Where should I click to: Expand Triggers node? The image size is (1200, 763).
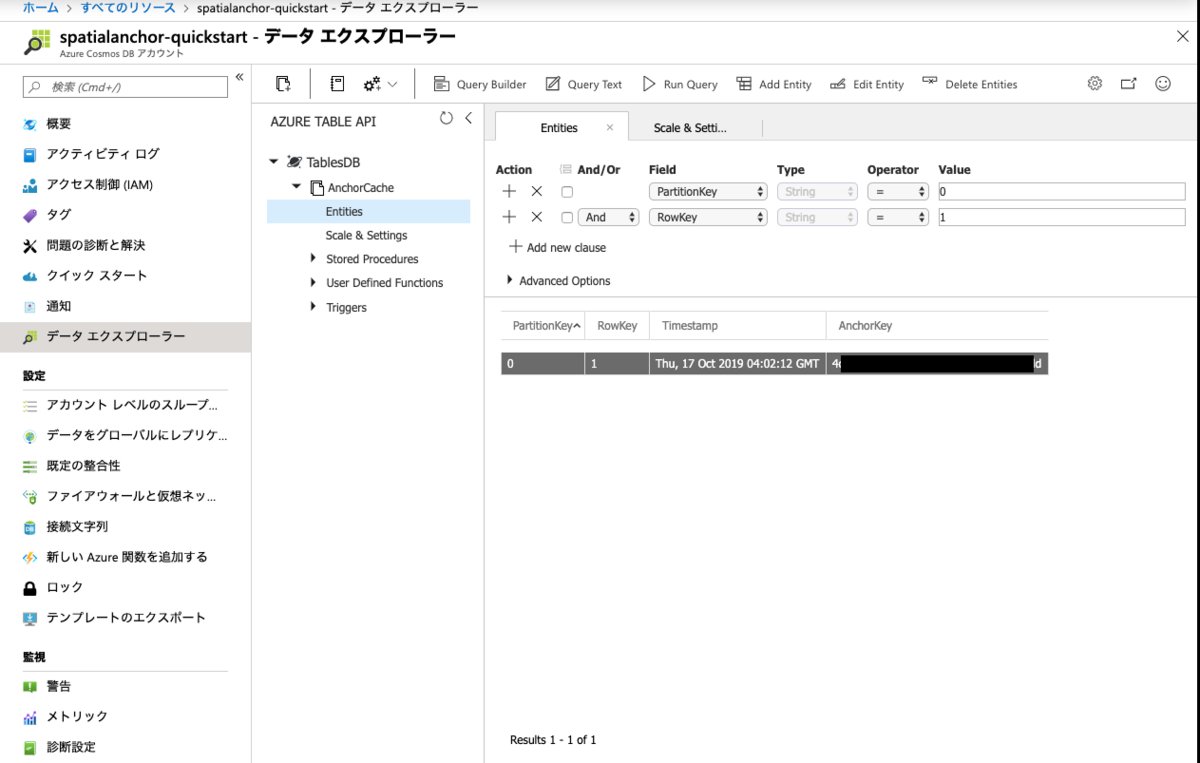314,307
